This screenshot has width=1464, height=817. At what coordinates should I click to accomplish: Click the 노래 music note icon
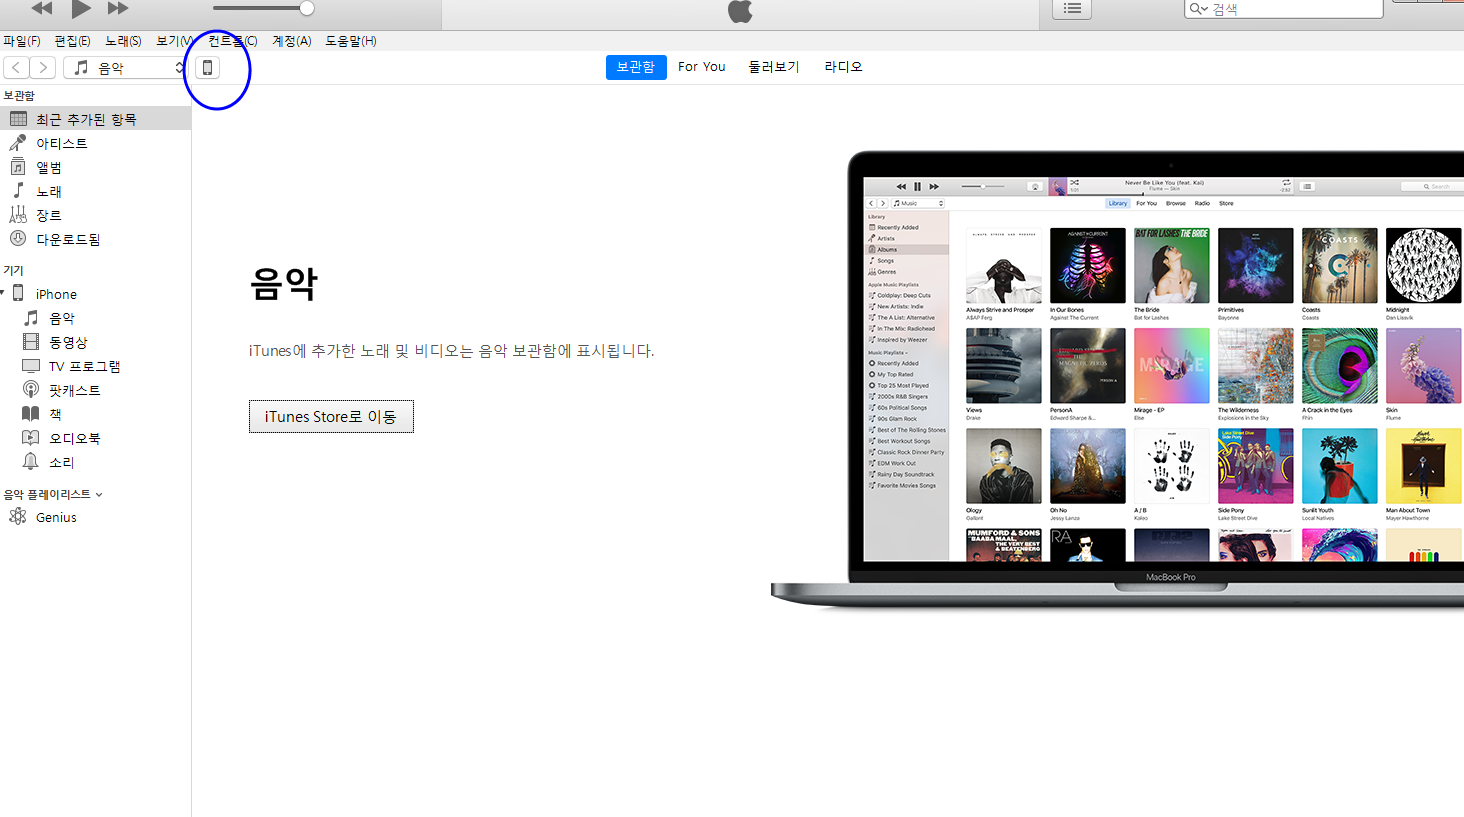click(18, 190)
